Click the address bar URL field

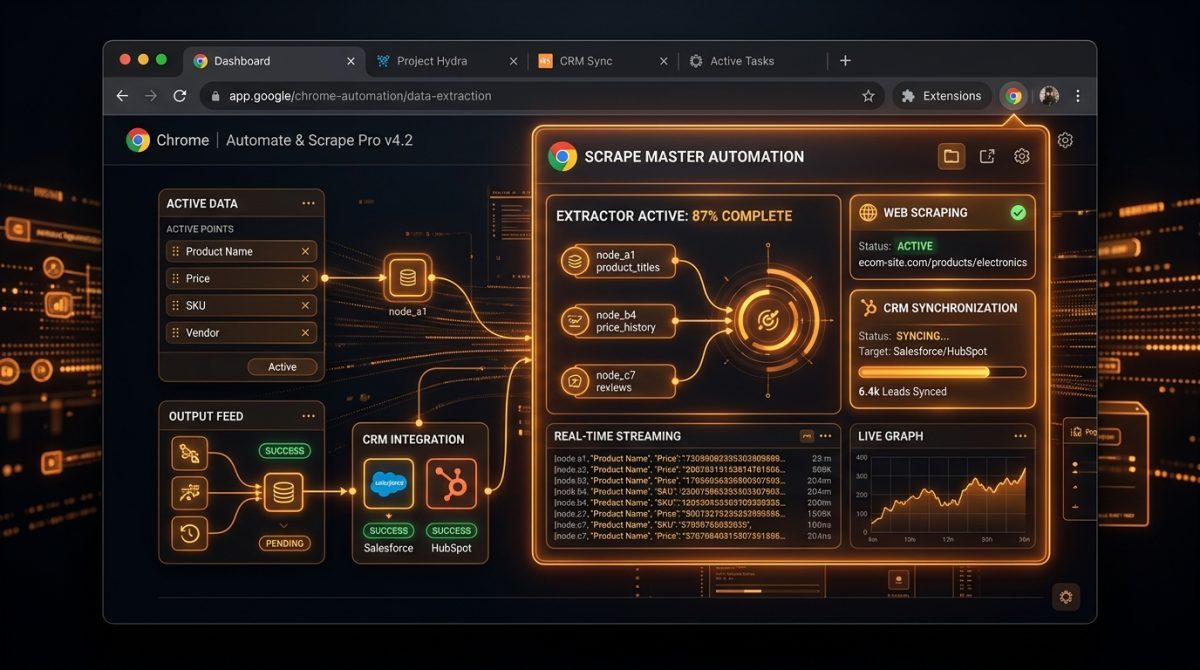point(542,96)
